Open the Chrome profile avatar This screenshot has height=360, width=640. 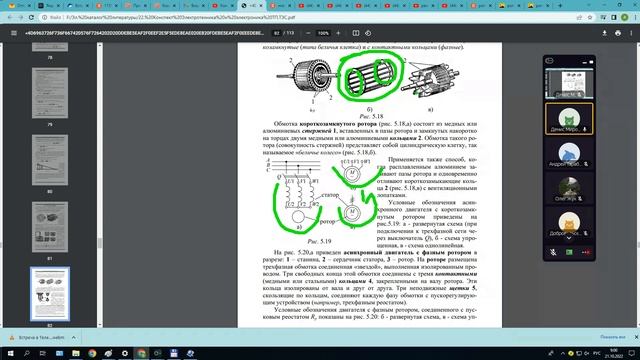coord(624,18)
